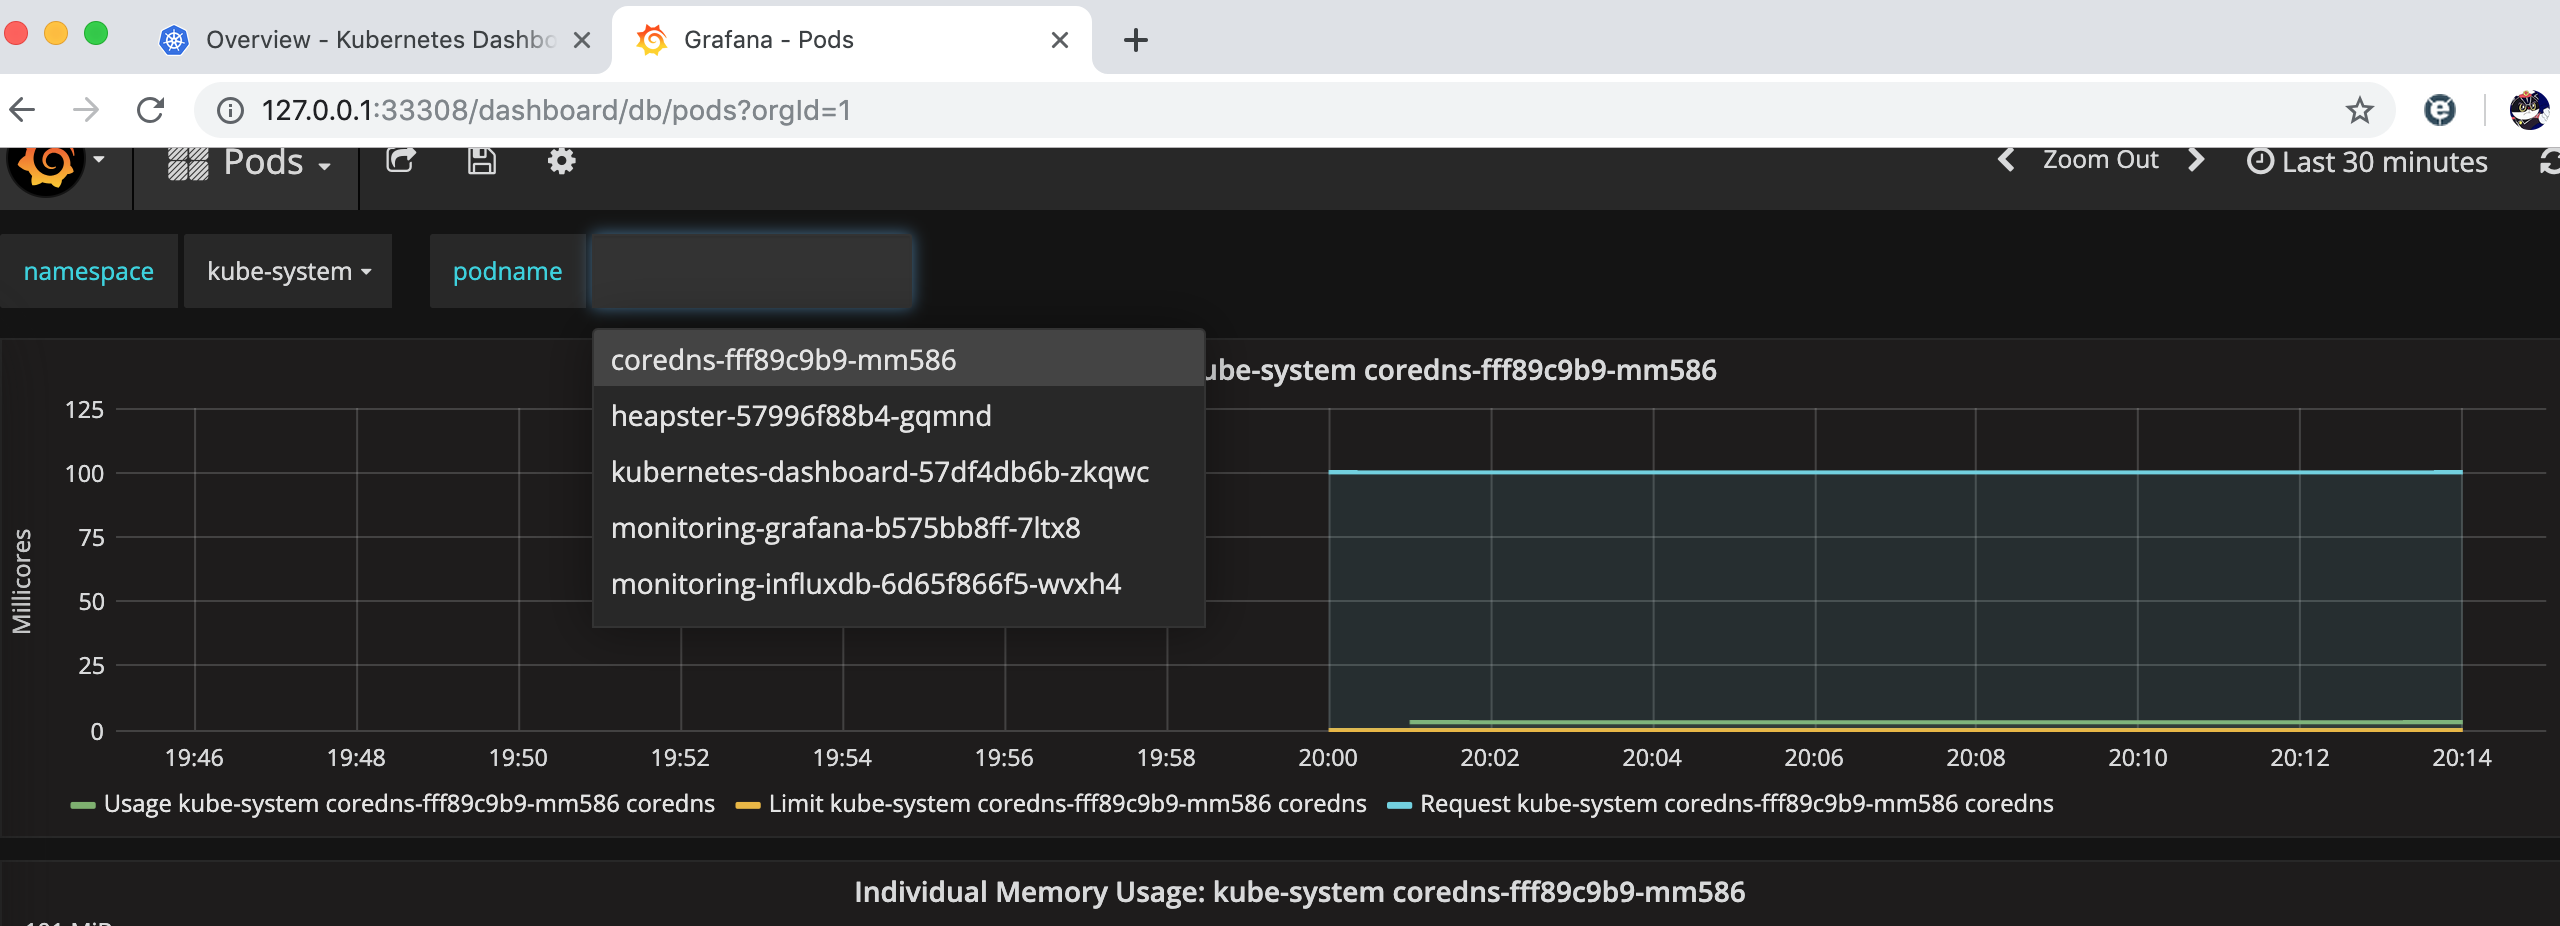Viewport: 2560px width, 926px height.
Task: Click the Zoom Out button
Action: pyautogui.click(x=2100, y=160)
